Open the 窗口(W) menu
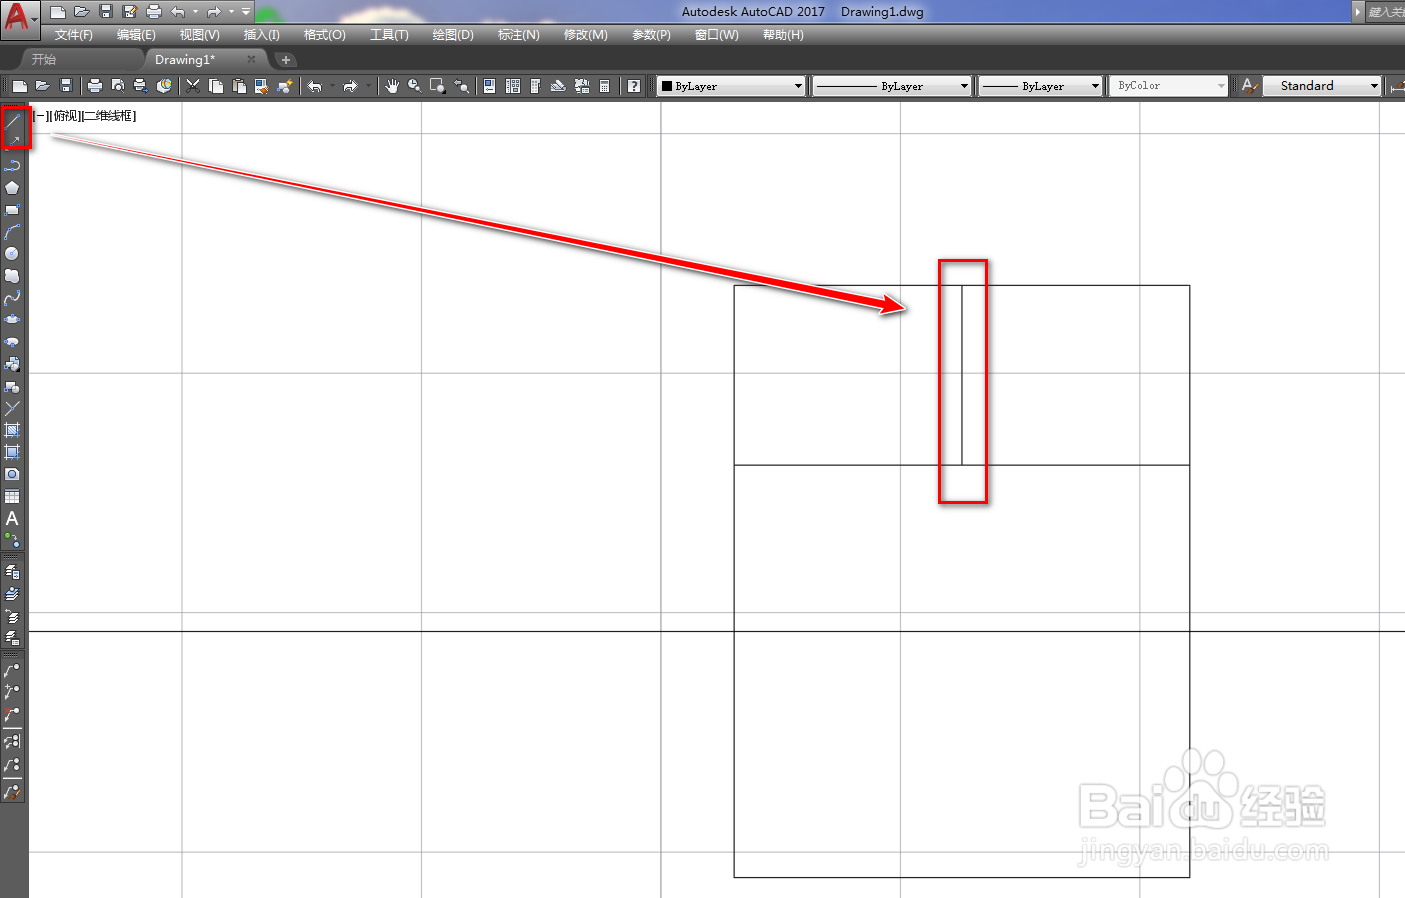Viewport: 1405px width, 898px height. tap(717, 35)
